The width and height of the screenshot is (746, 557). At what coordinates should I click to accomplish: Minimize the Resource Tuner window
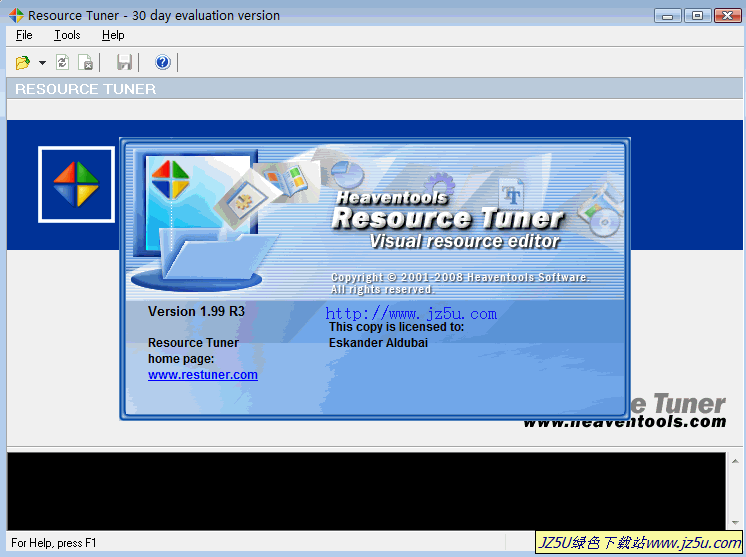667,16
